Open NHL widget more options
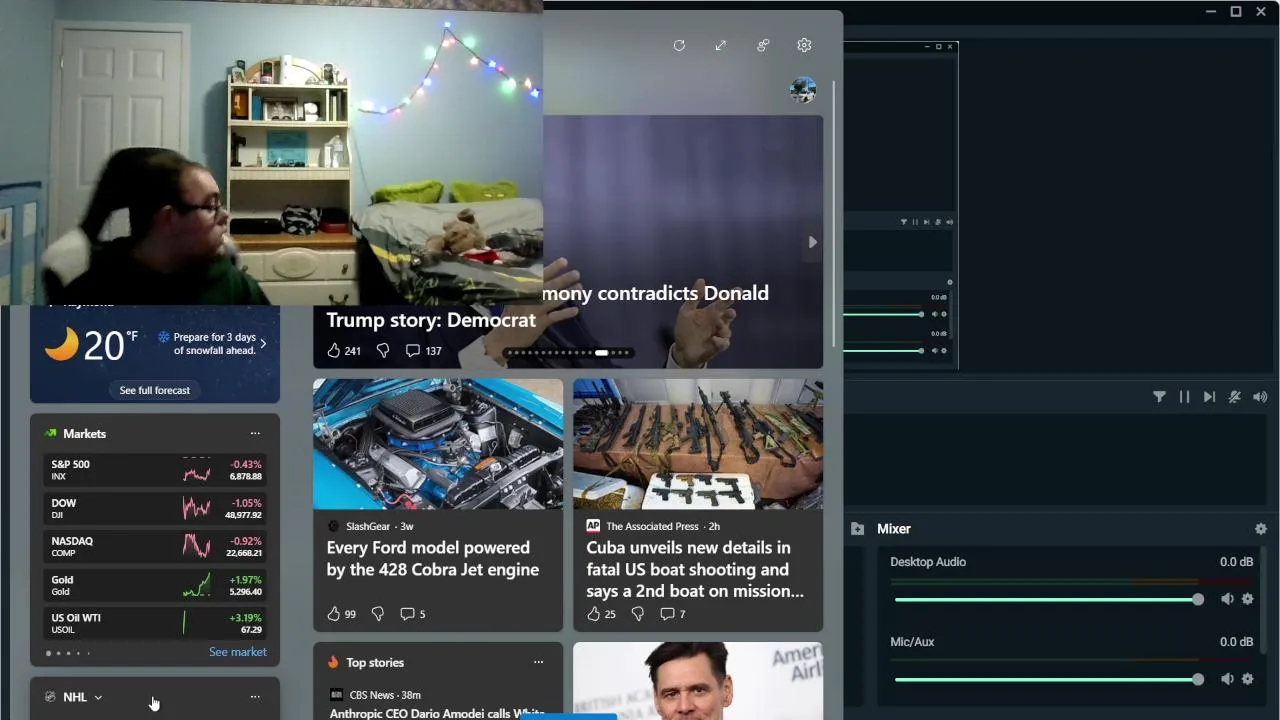 (x=255, y=697)
